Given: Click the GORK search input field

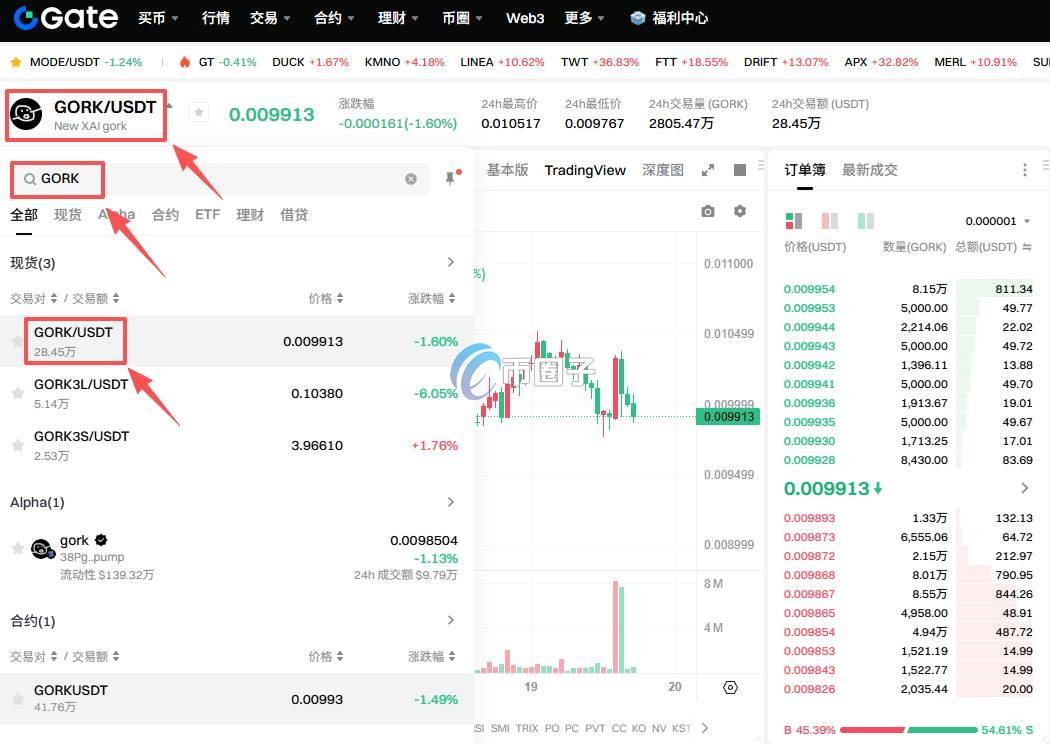Looking at the screenshot, I should (x=220, y=179).
